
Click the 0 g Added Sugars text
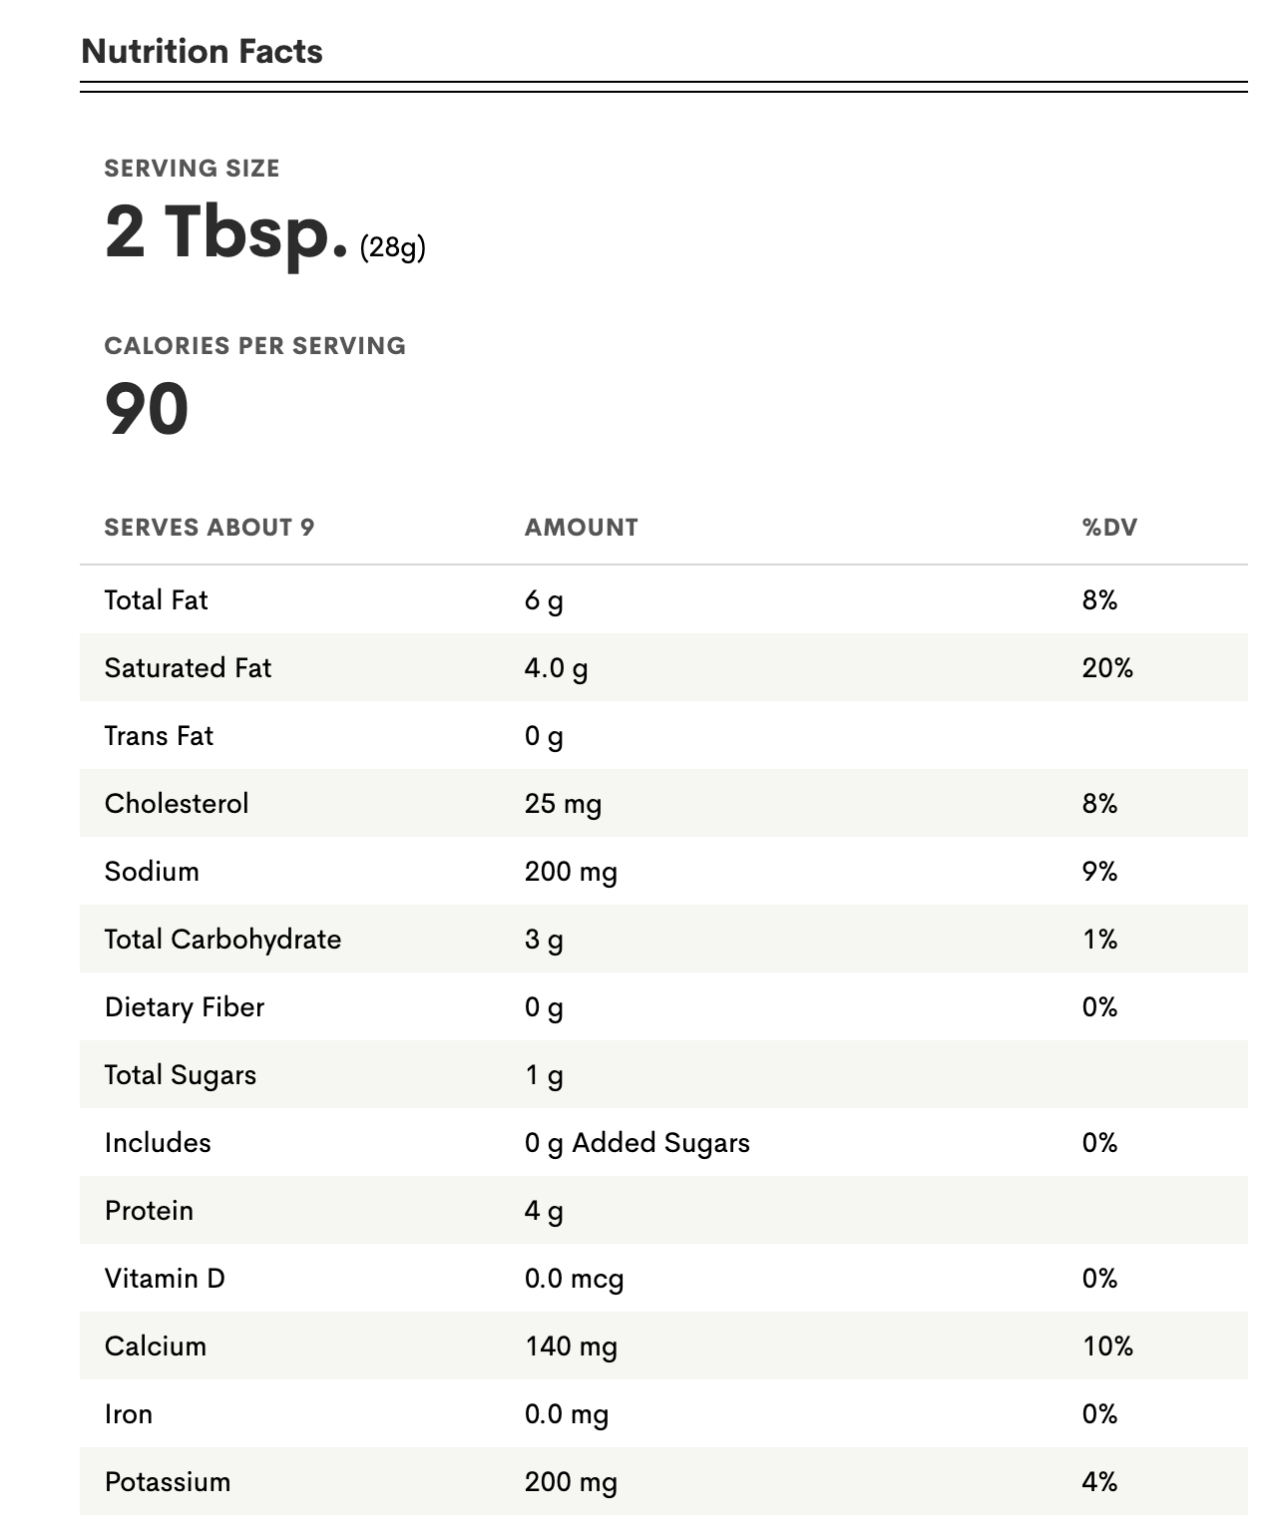tap(637, 1143)
